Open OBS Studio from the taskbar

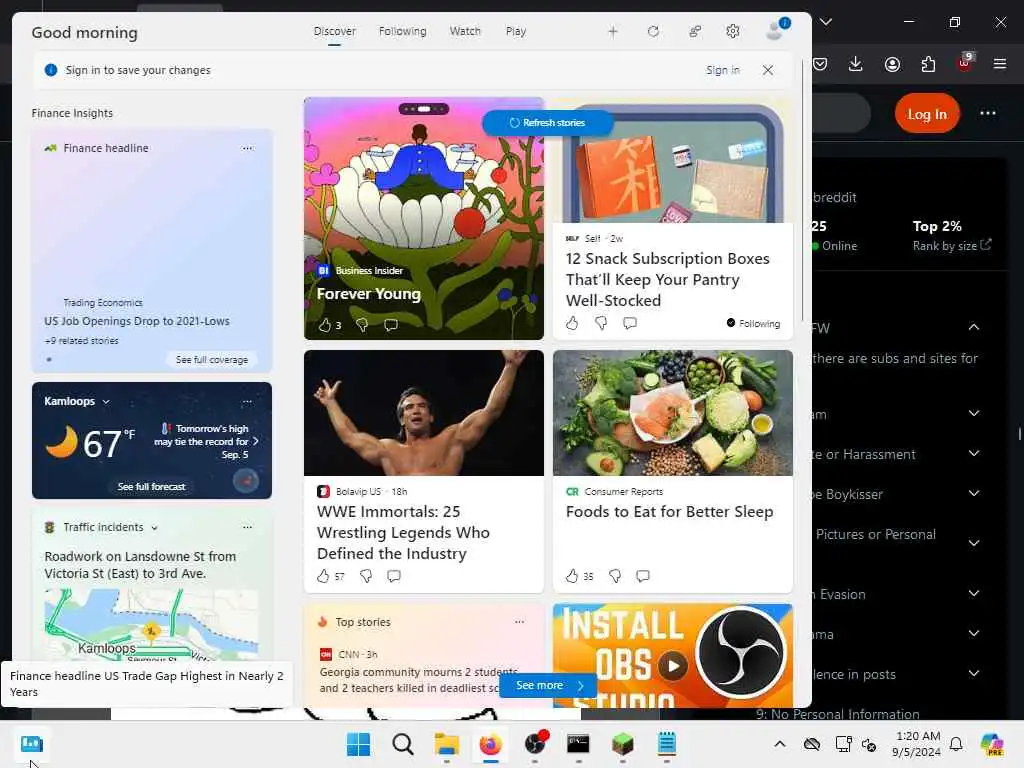tap(536, 744)
